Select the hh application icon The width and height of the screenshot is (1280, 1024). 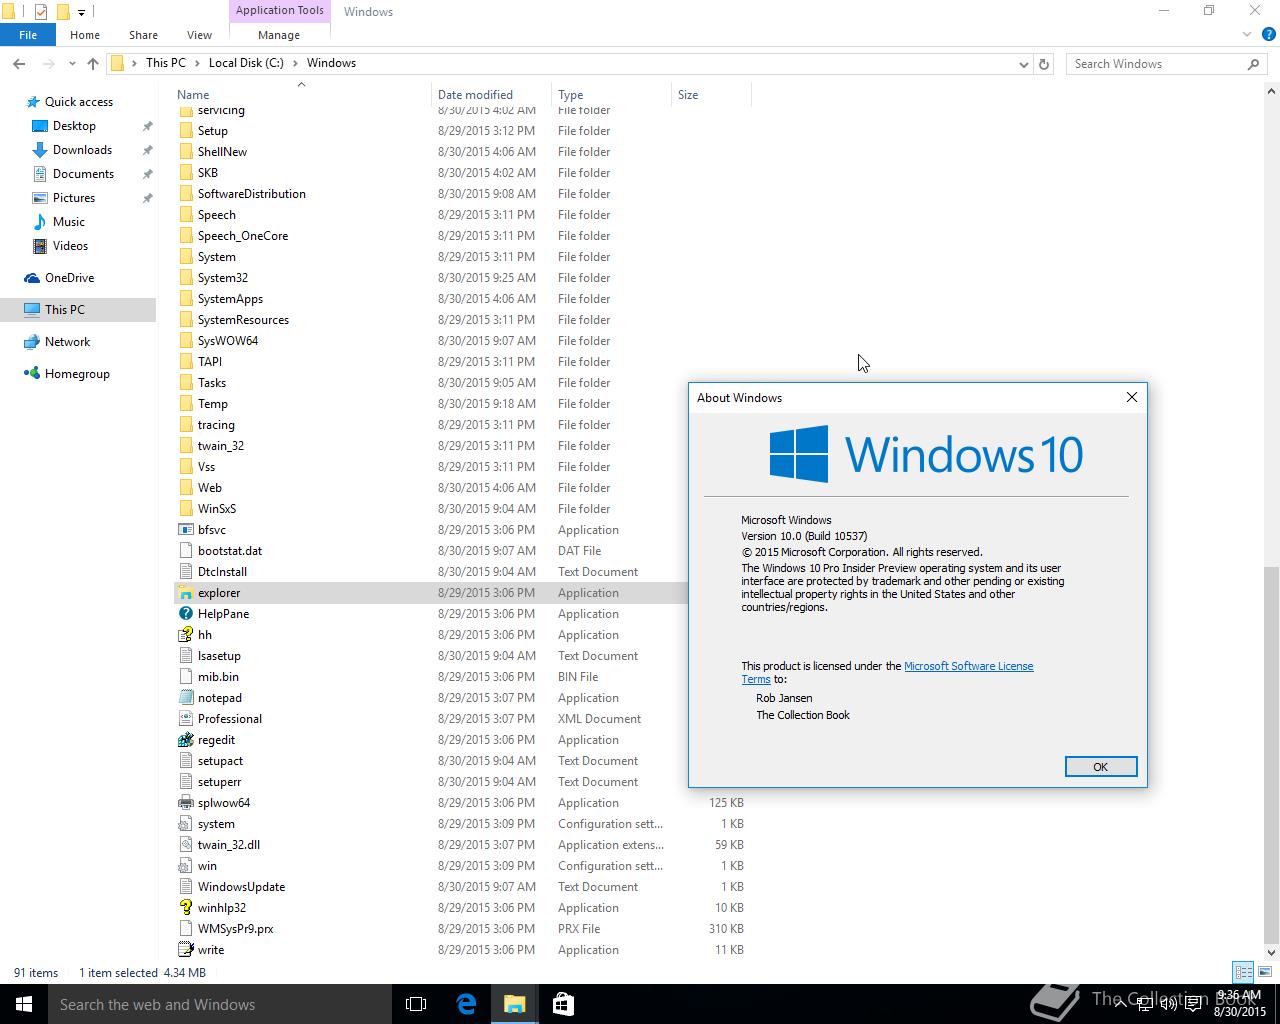point(185,635)
